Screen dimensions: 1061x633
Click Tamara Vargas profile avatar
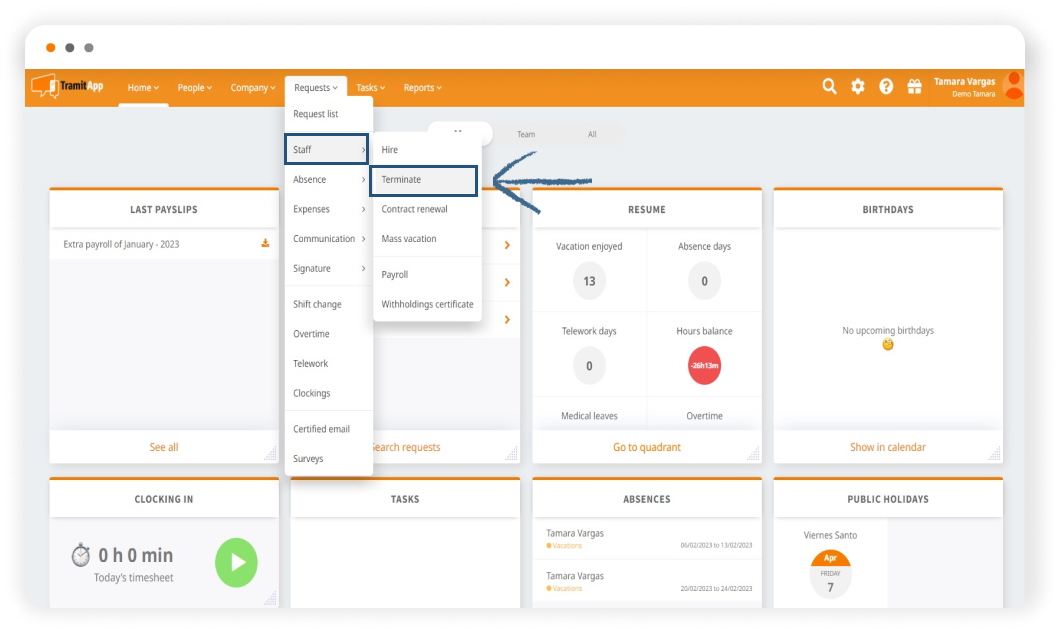[x=1013, y=86]
